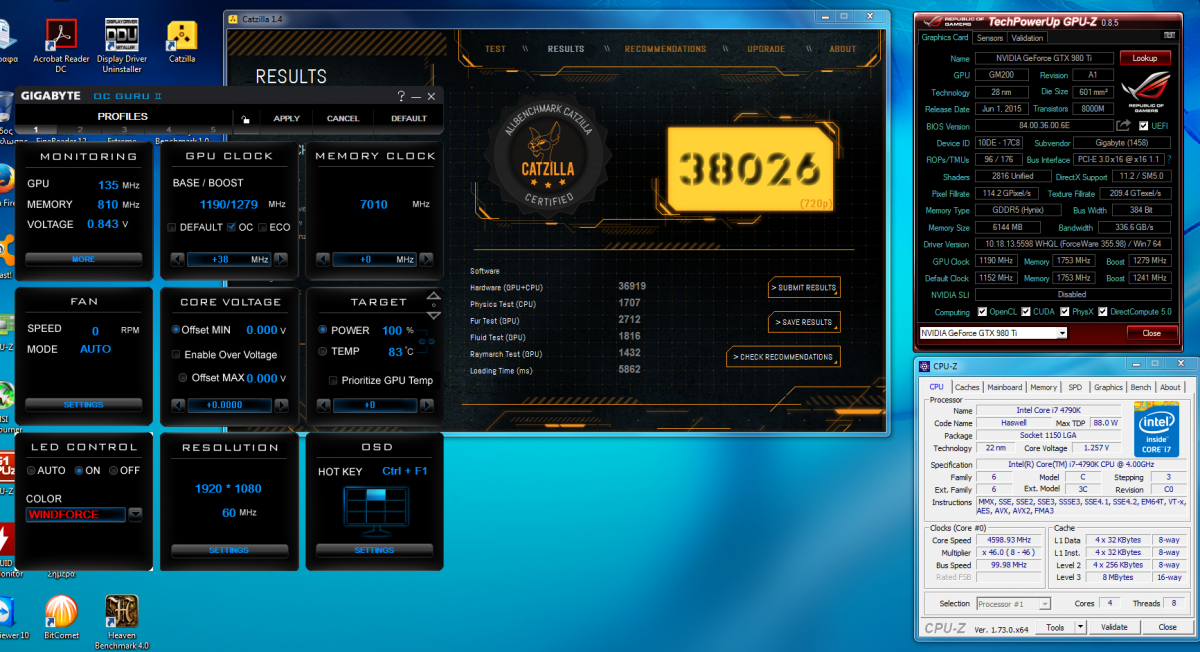Click the power/temp link icon in Target panel
The width and height of the screenshot is (1200, 652).
[x=427, y=341]
